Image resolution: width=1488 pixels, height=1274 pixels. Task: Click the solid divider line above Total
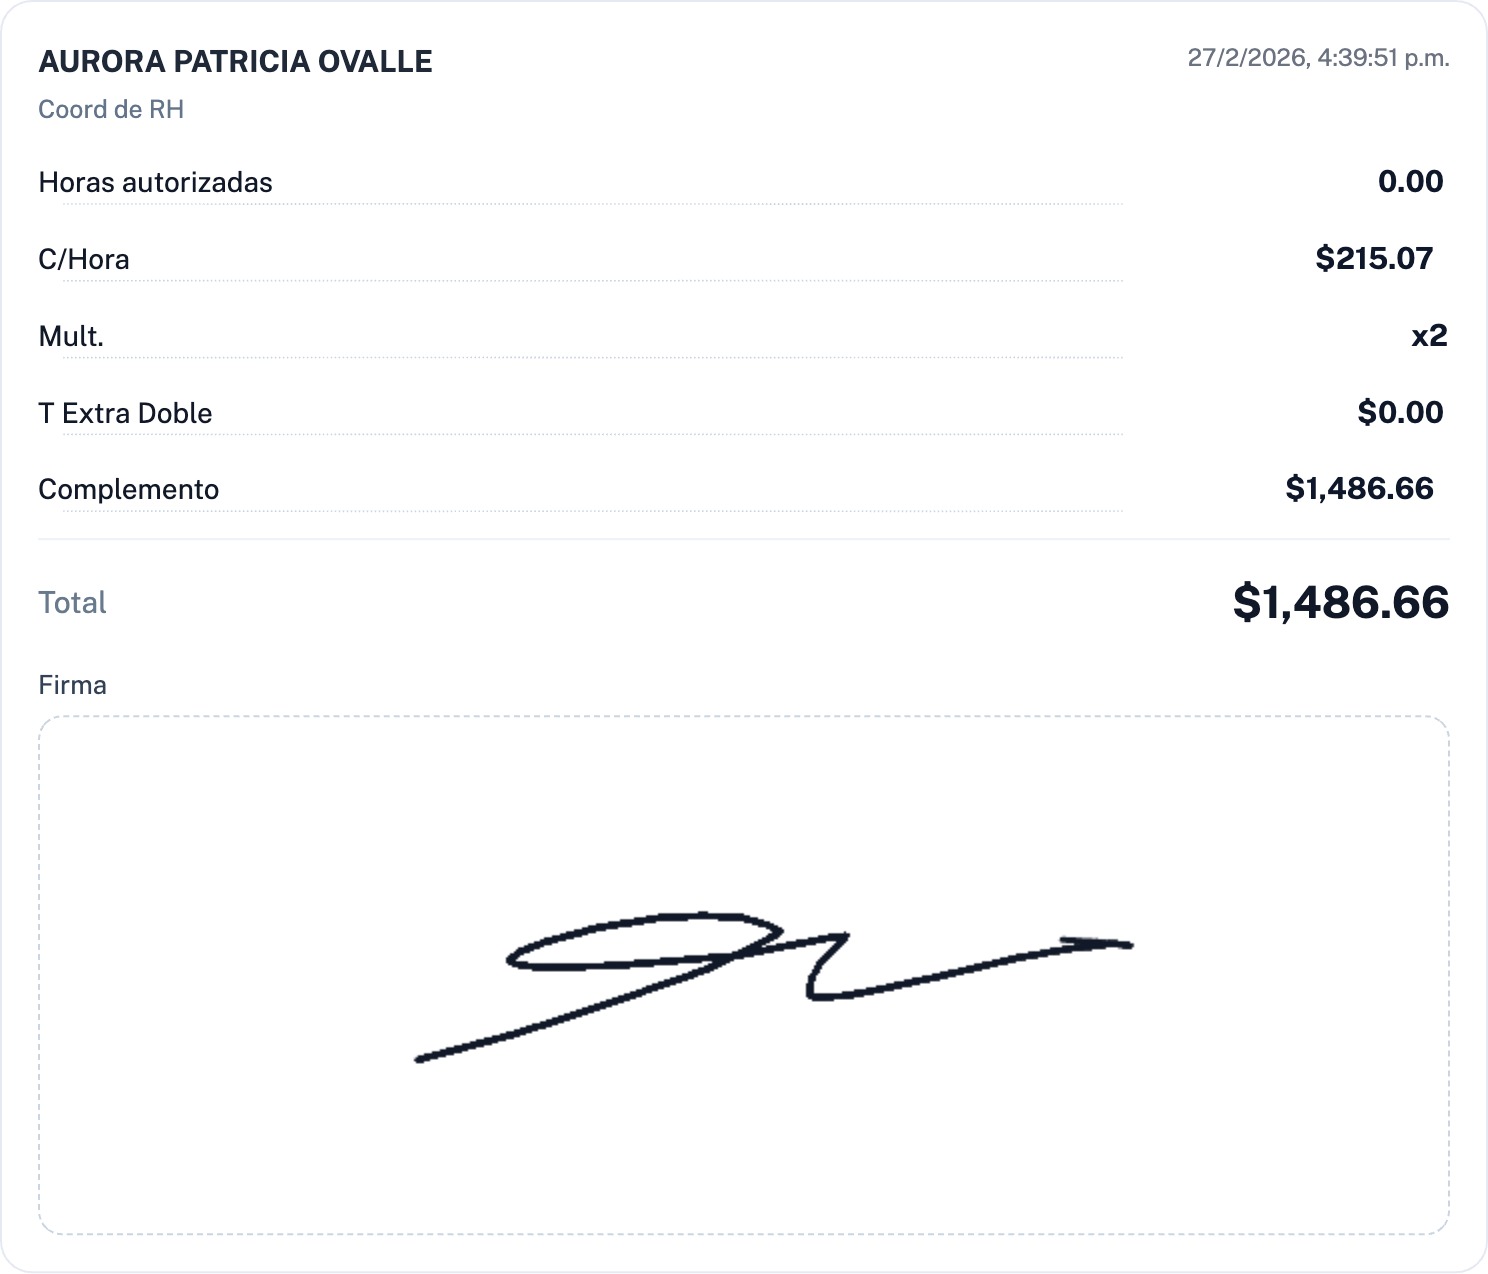[744, 539]
